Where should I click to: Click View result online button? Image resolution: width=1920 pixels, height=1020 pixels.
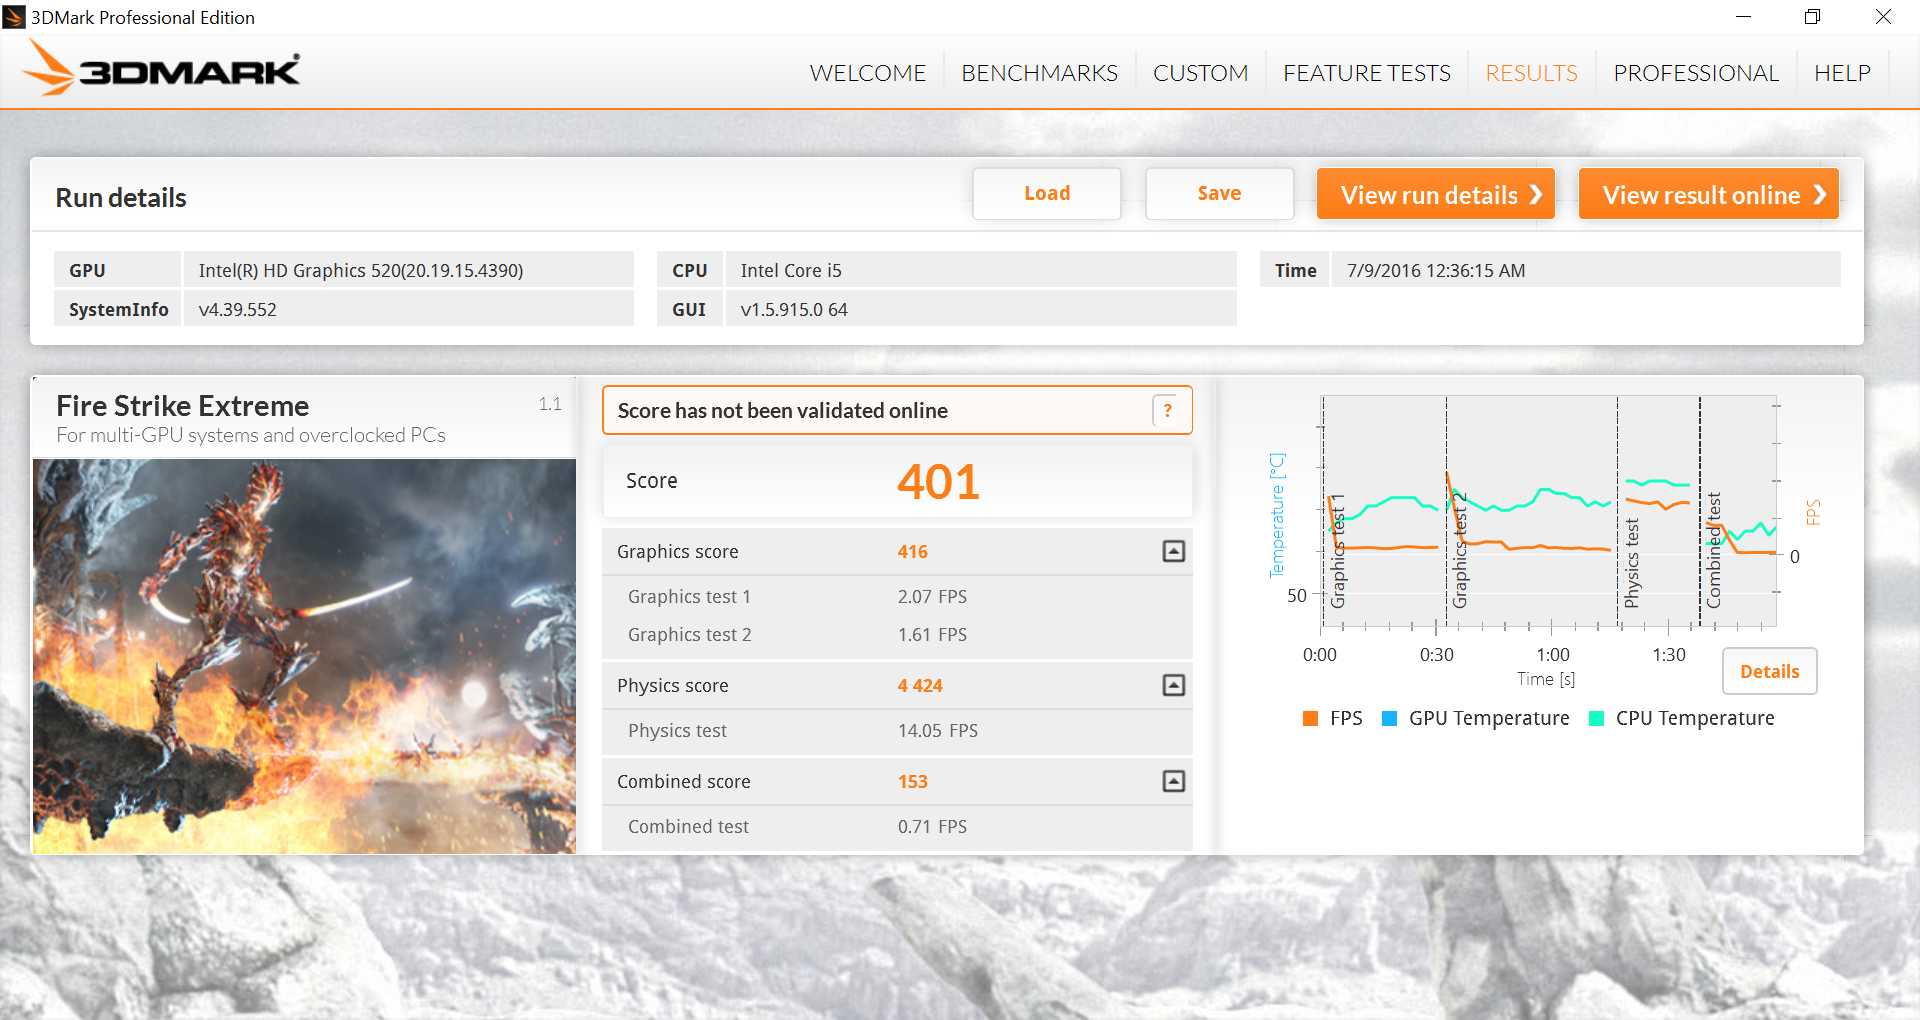pos(1708,194)
